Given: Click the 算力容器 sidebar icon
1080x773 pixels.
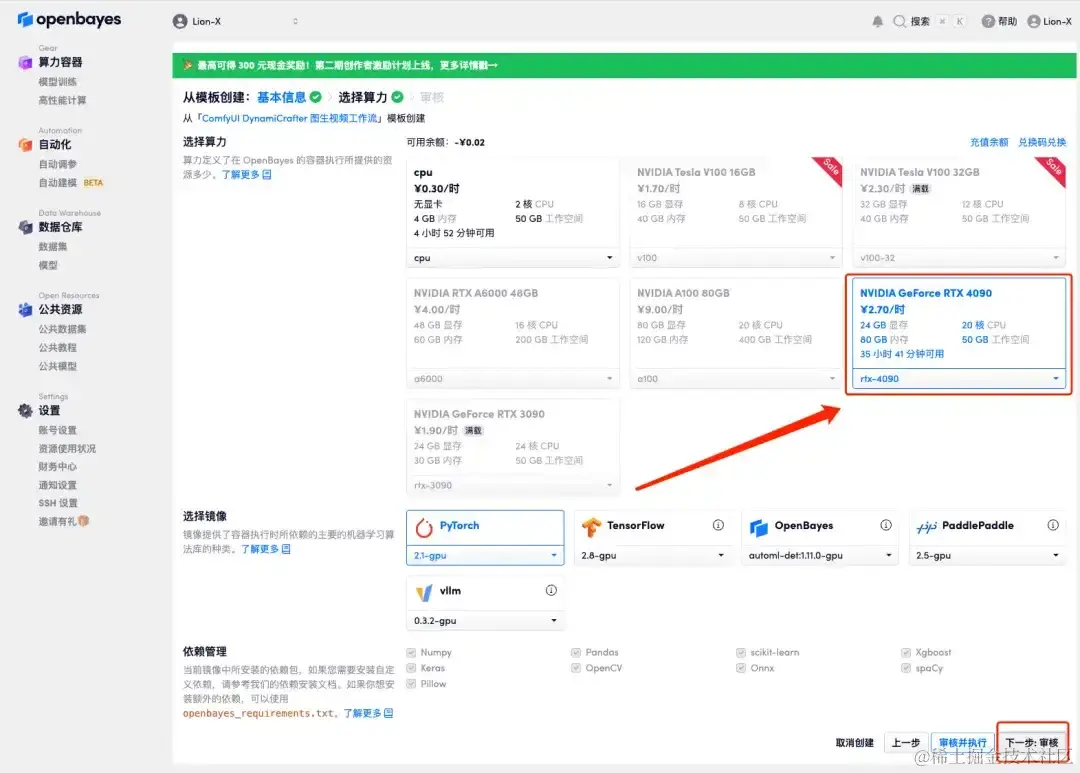Looking at the screenshot, I should point(25,63).
